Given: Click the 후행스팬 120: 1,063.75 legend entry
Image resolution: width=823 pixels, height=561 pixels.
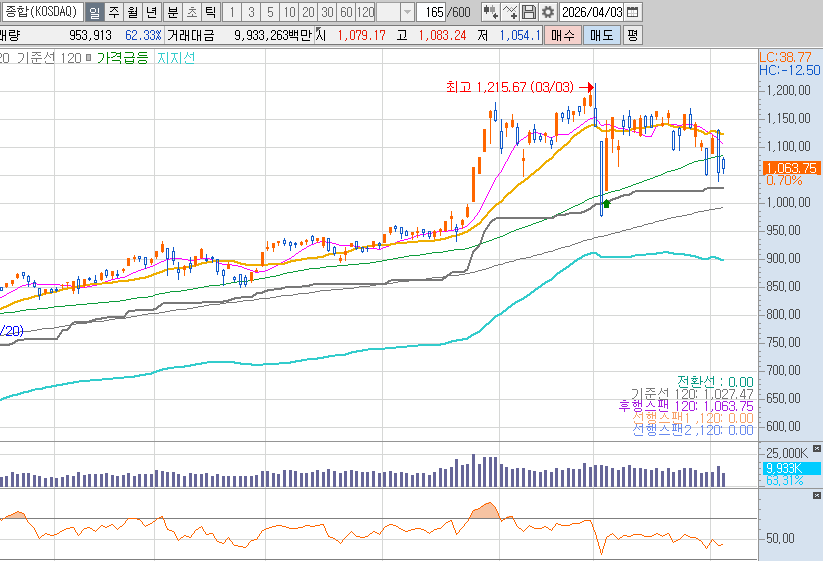Looking at the screenshot, I should click(686, 406).
